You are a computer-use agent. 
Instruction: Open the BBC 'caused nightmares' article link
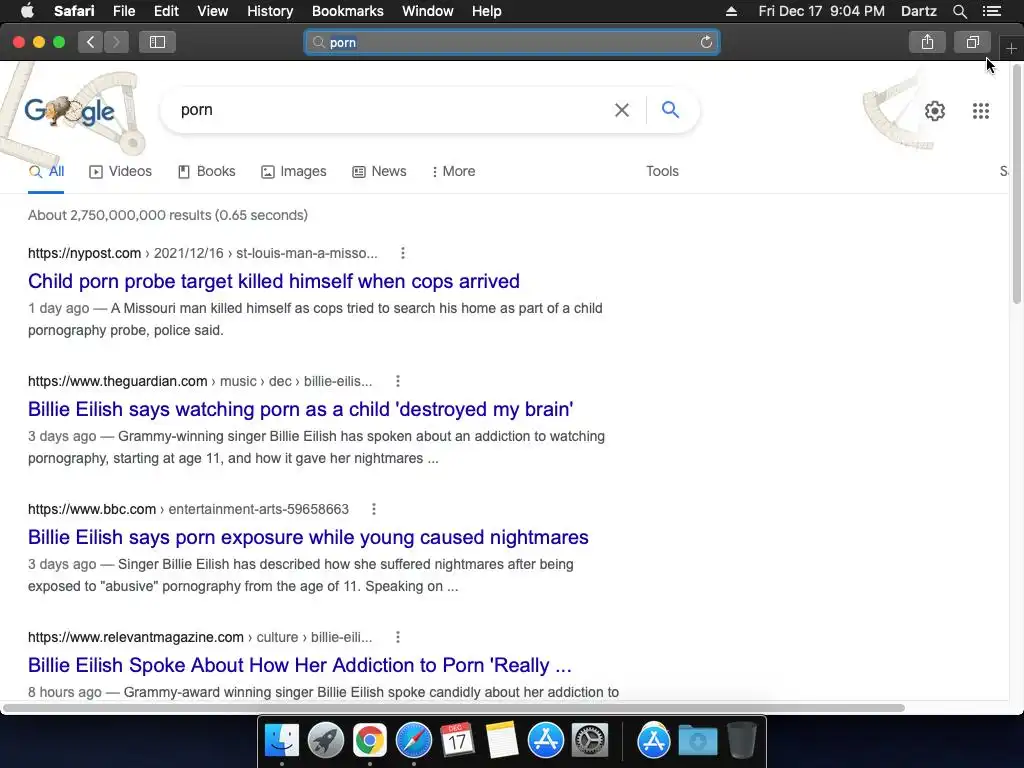click(308, 537)
